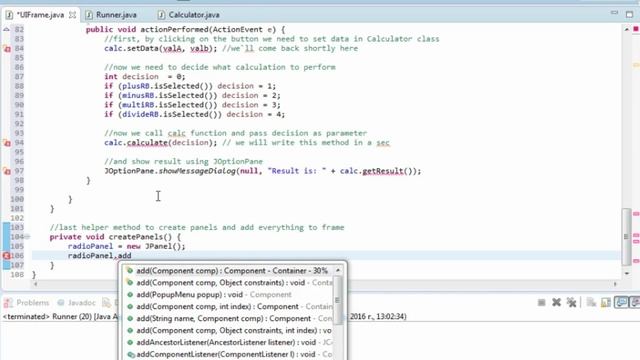Click the red error square atop overview ruler
Image resolution: width=640 pixels, height=360 pixels.
click(636, 29)
